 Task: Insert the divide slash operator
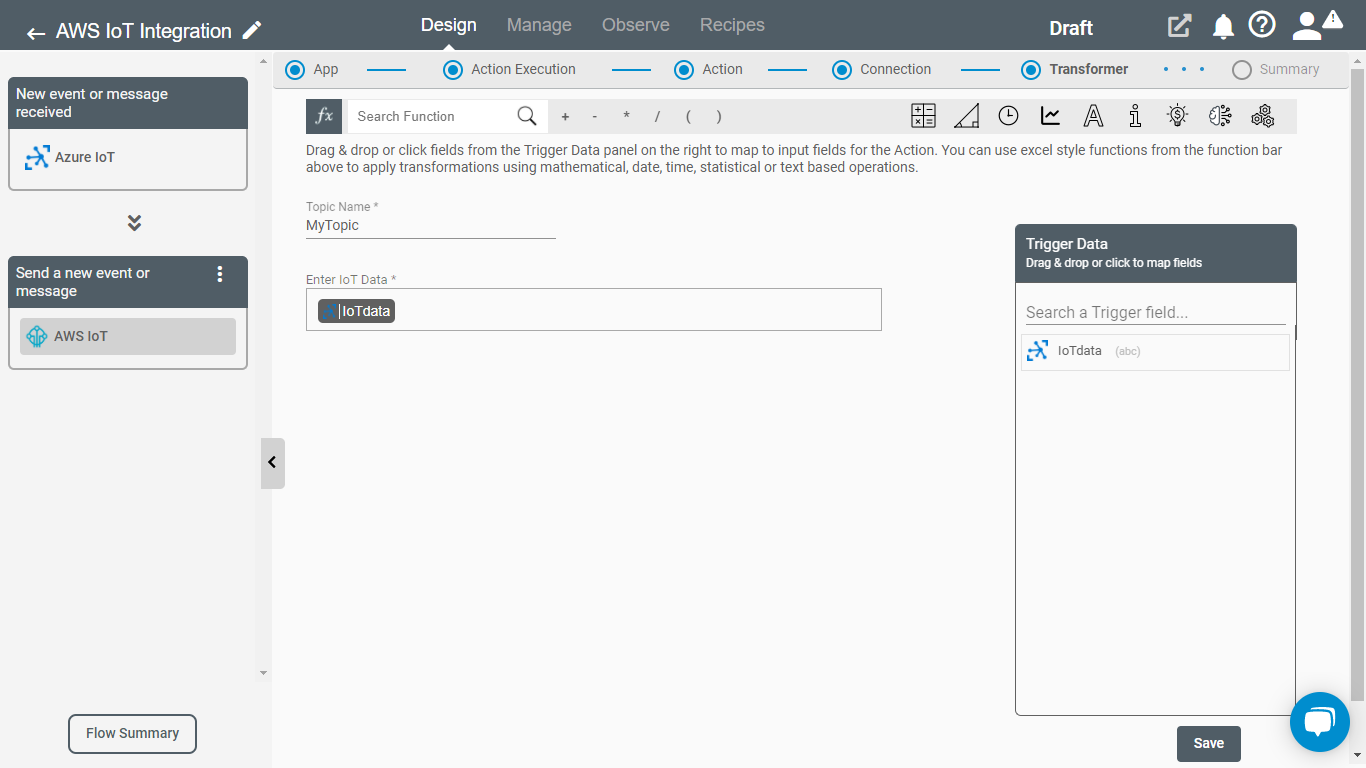(657, 117)
